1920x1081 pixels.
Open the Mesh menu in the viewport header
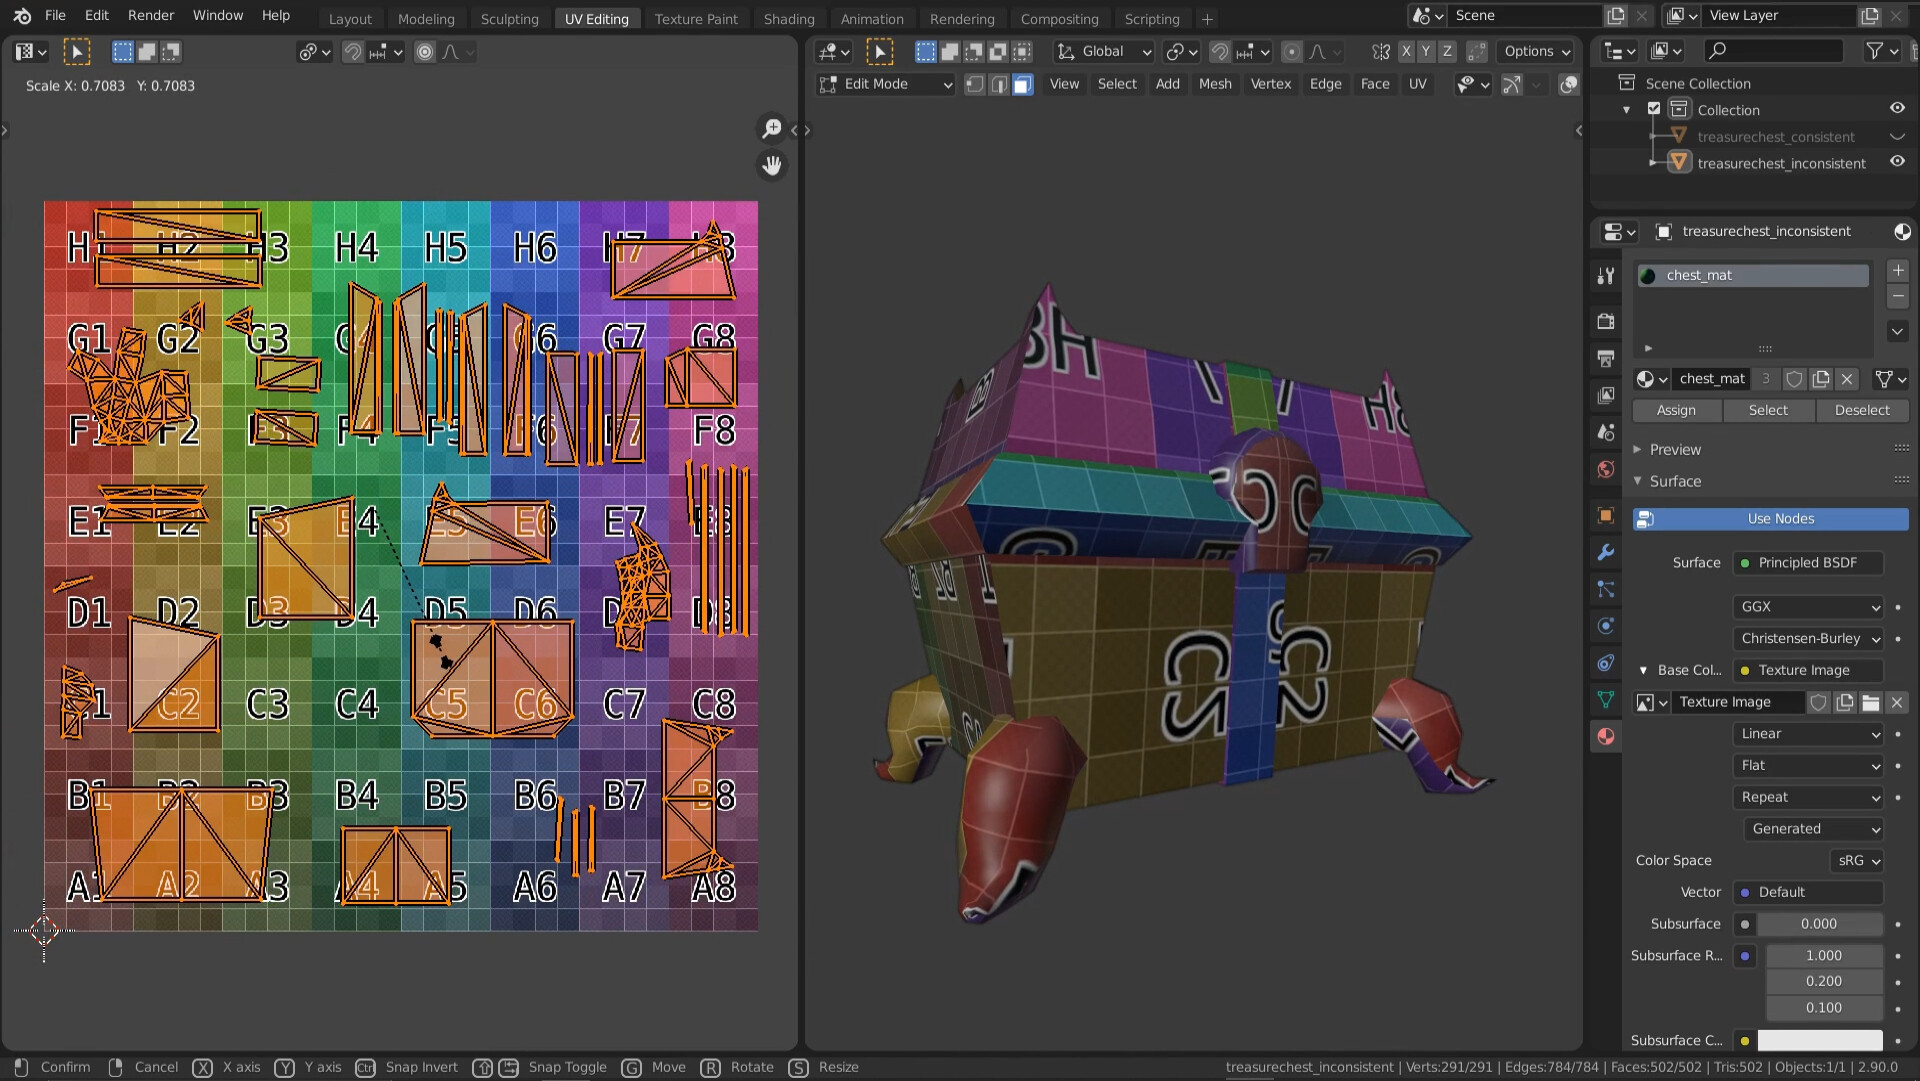click(x=1215, y=84)
